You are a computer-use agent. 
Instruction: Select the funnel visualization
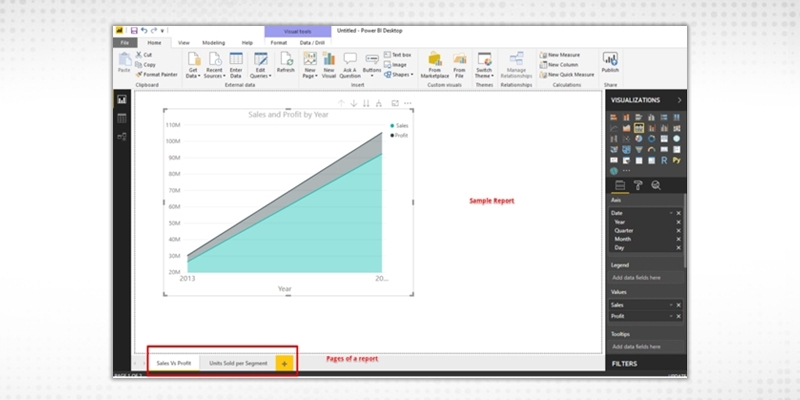point(639,149)
